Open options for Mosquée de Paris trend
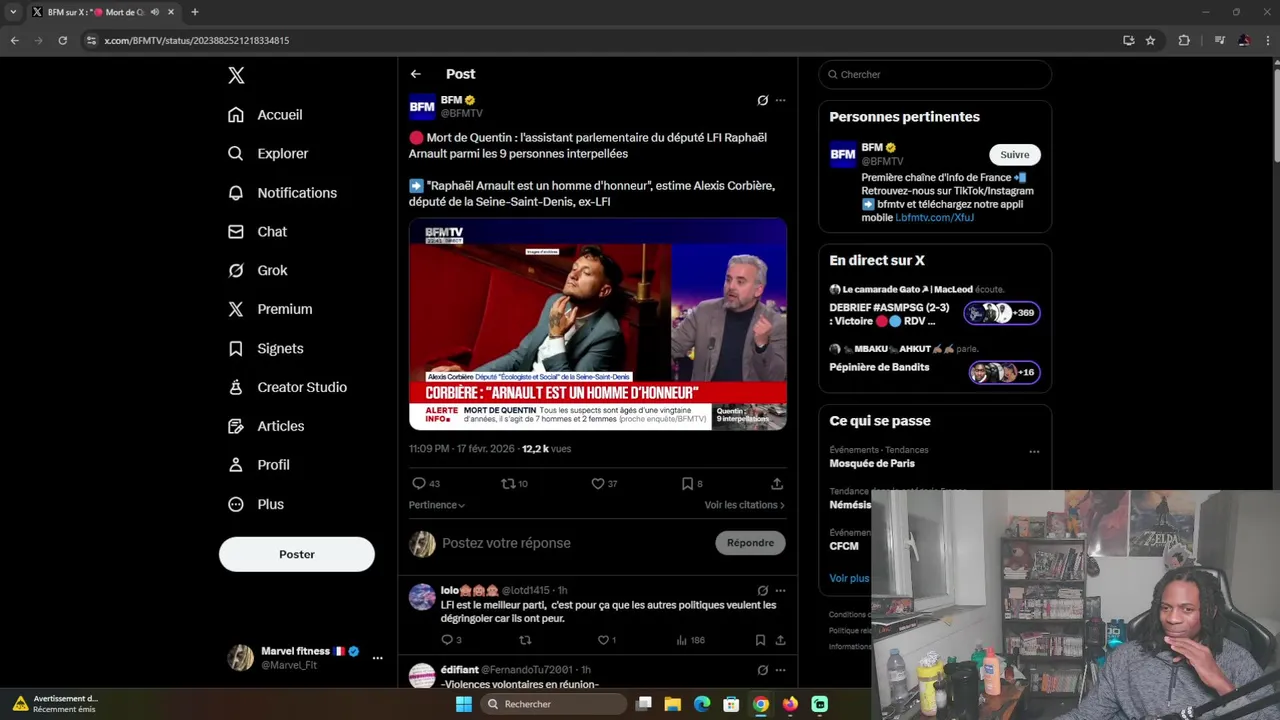Image resolution: width=1280 pixels, height=720 pixels. click(1034, 452)
